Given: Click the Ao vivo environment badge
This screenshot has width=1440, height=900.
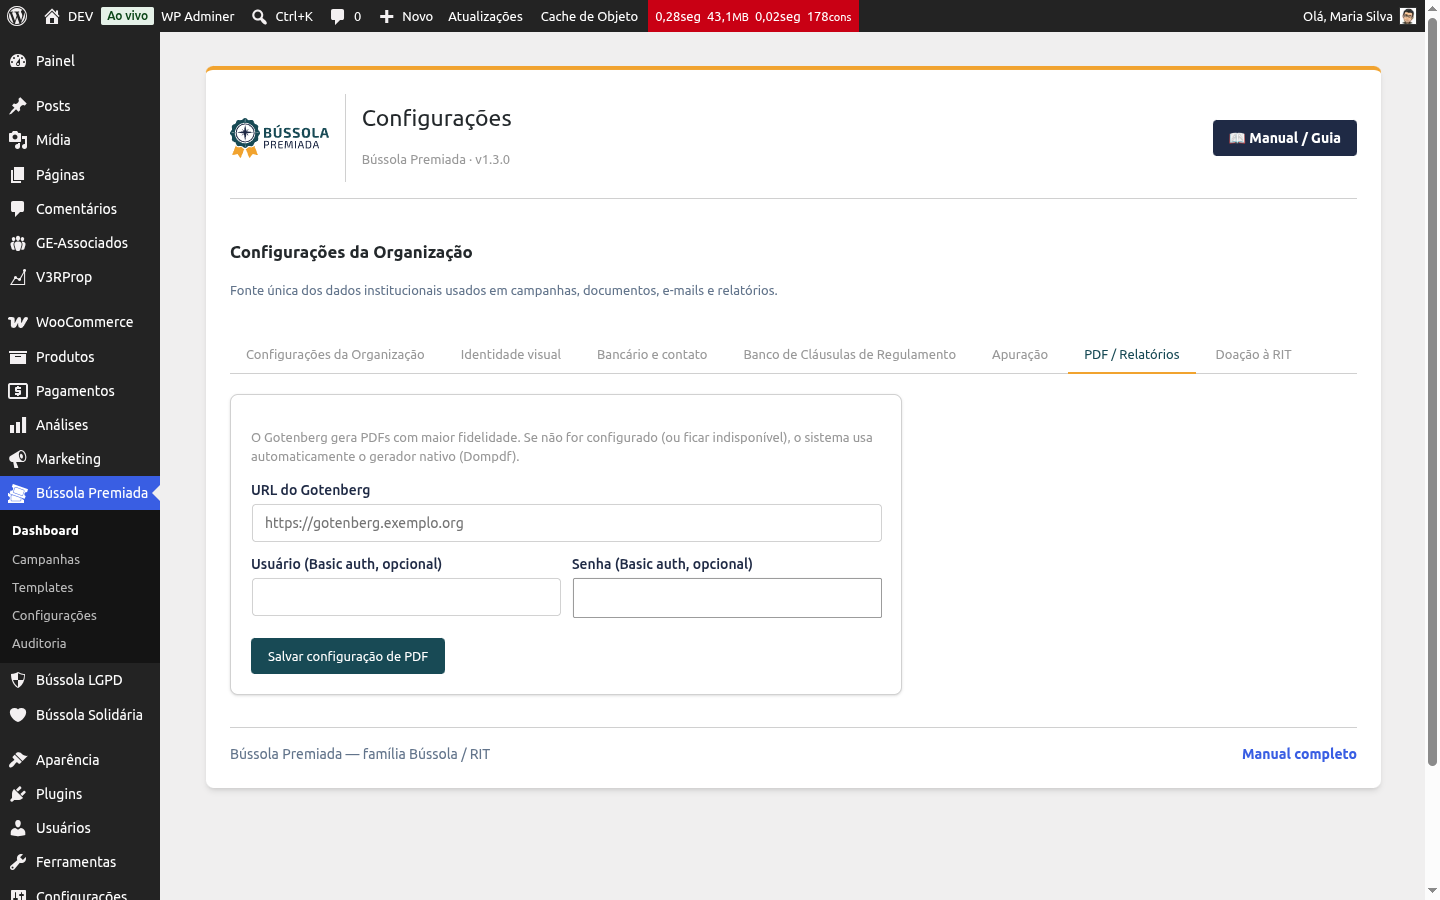Looking at the screenshot, I should click(x=128, y=16).
